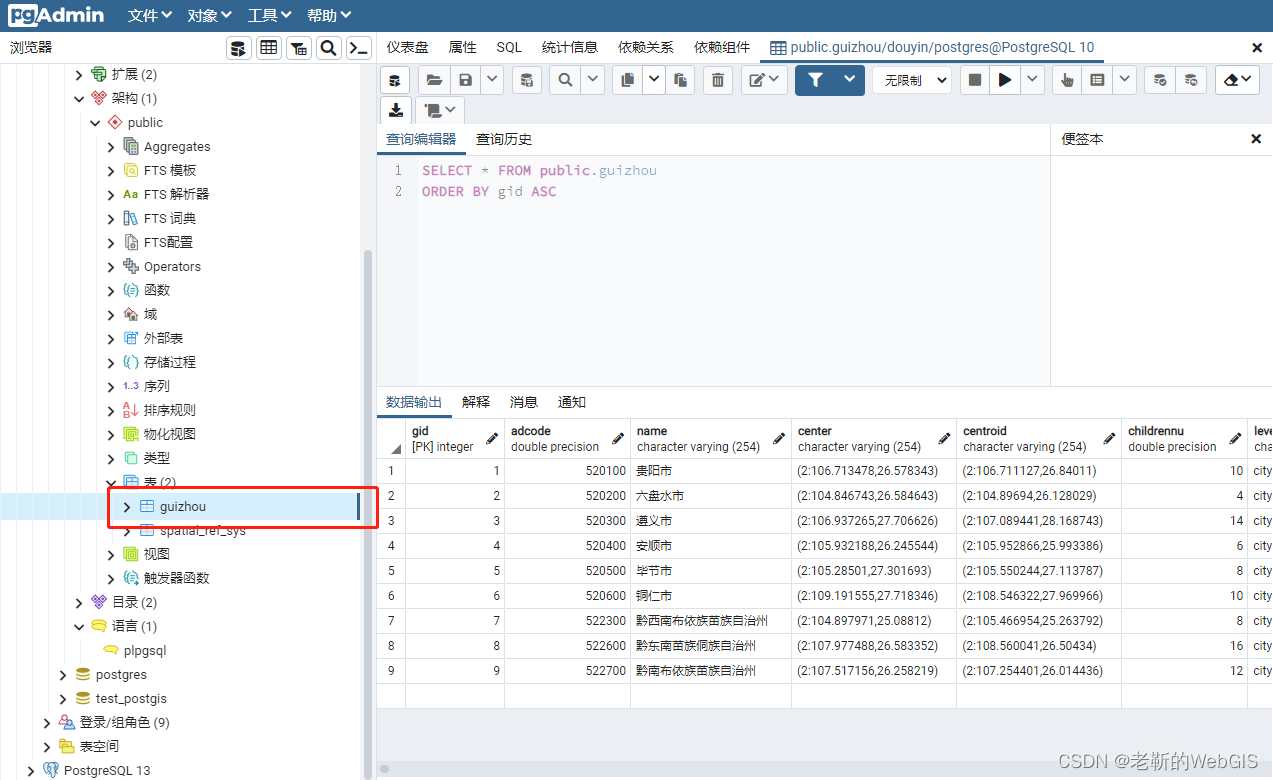Screen dimensions: 1273x780
Task: Execute the query with the play button icon
Action: pos(1004,80)
